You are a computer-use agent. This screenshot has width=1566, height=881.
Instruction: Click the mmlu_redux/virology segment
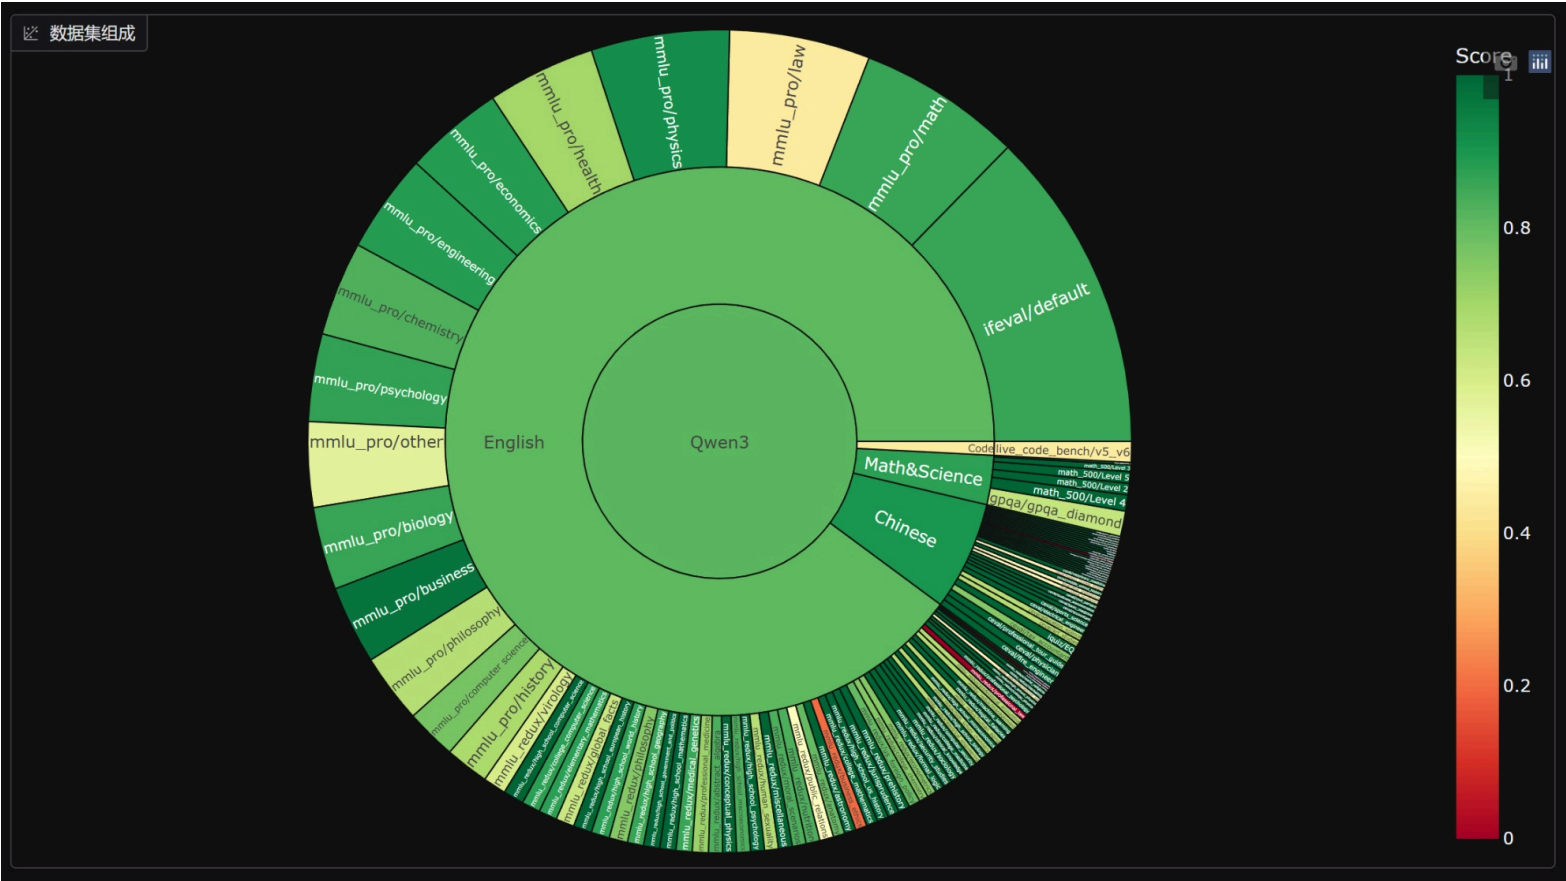click(x=533, y=729)
